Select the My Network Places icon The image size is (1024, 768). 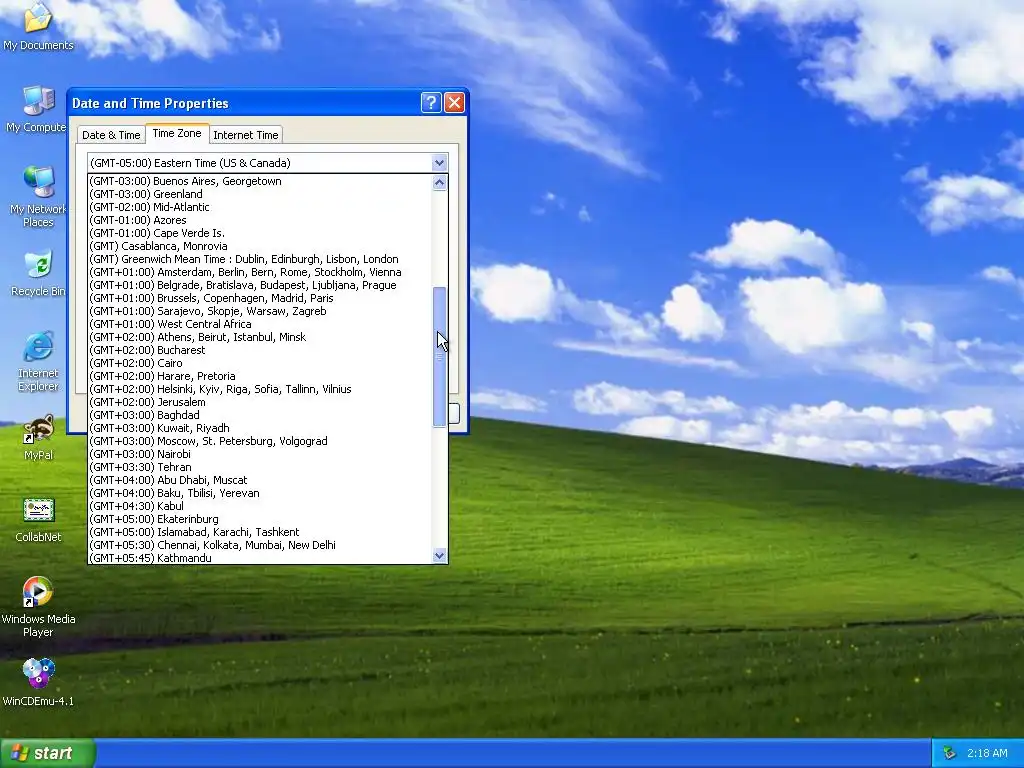pos(38,196)
